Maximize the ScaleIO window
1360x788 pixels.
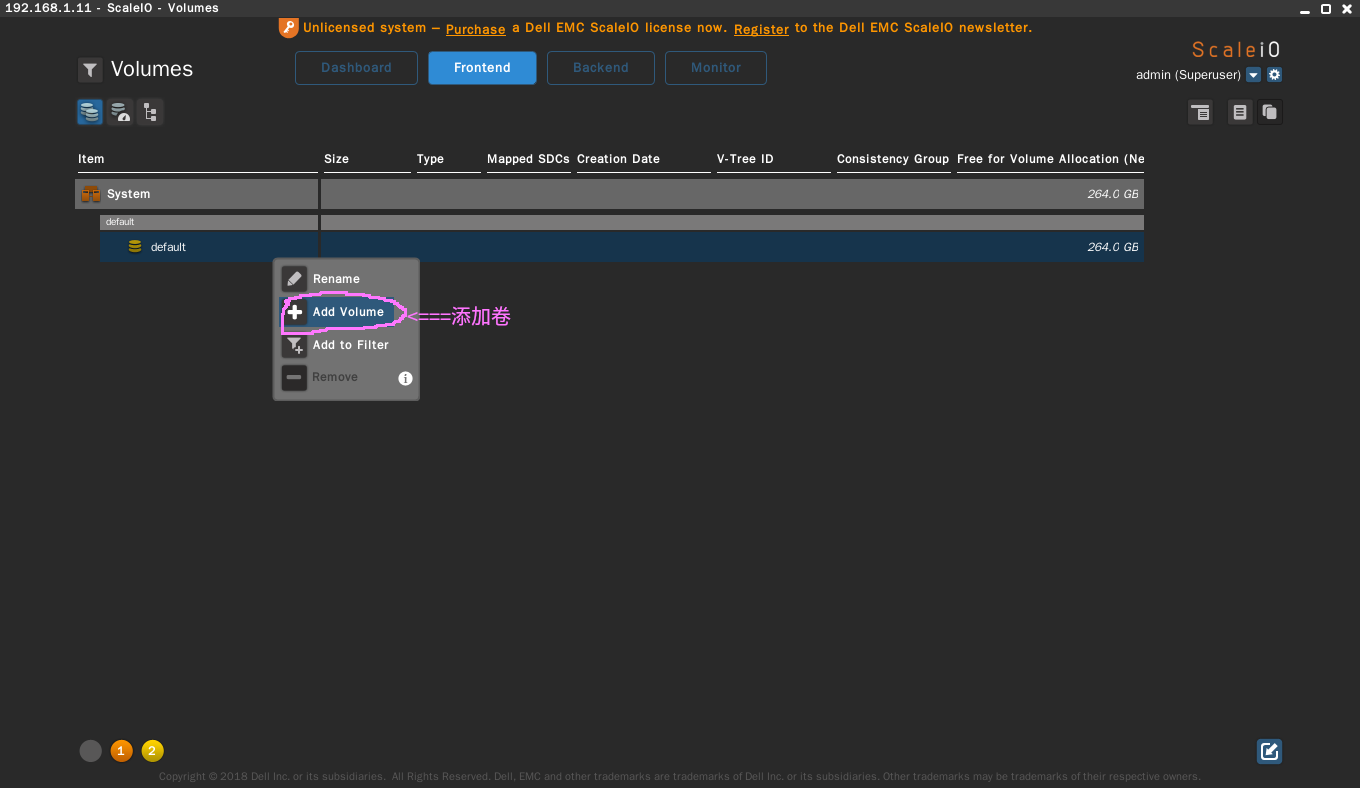coord(1326,8)
